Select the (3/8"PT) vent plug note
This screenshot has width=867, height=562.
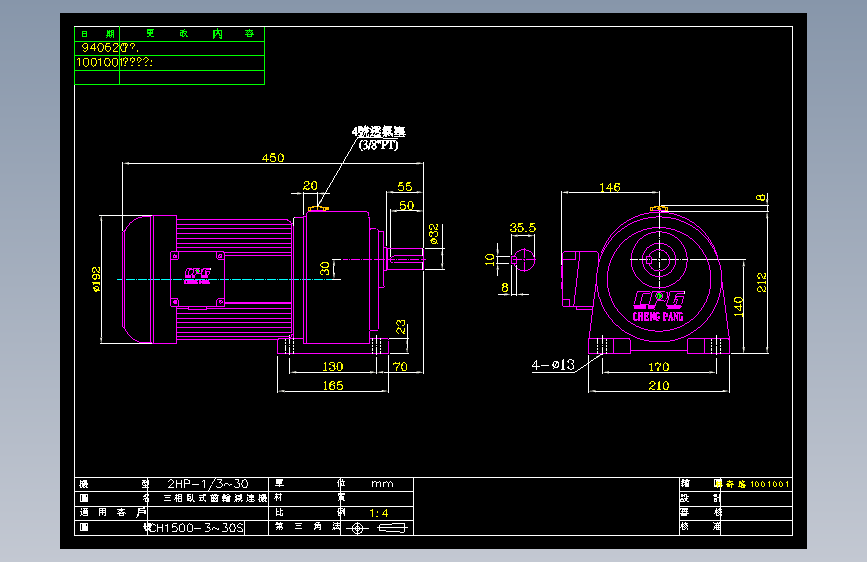(x=379, y=145)
